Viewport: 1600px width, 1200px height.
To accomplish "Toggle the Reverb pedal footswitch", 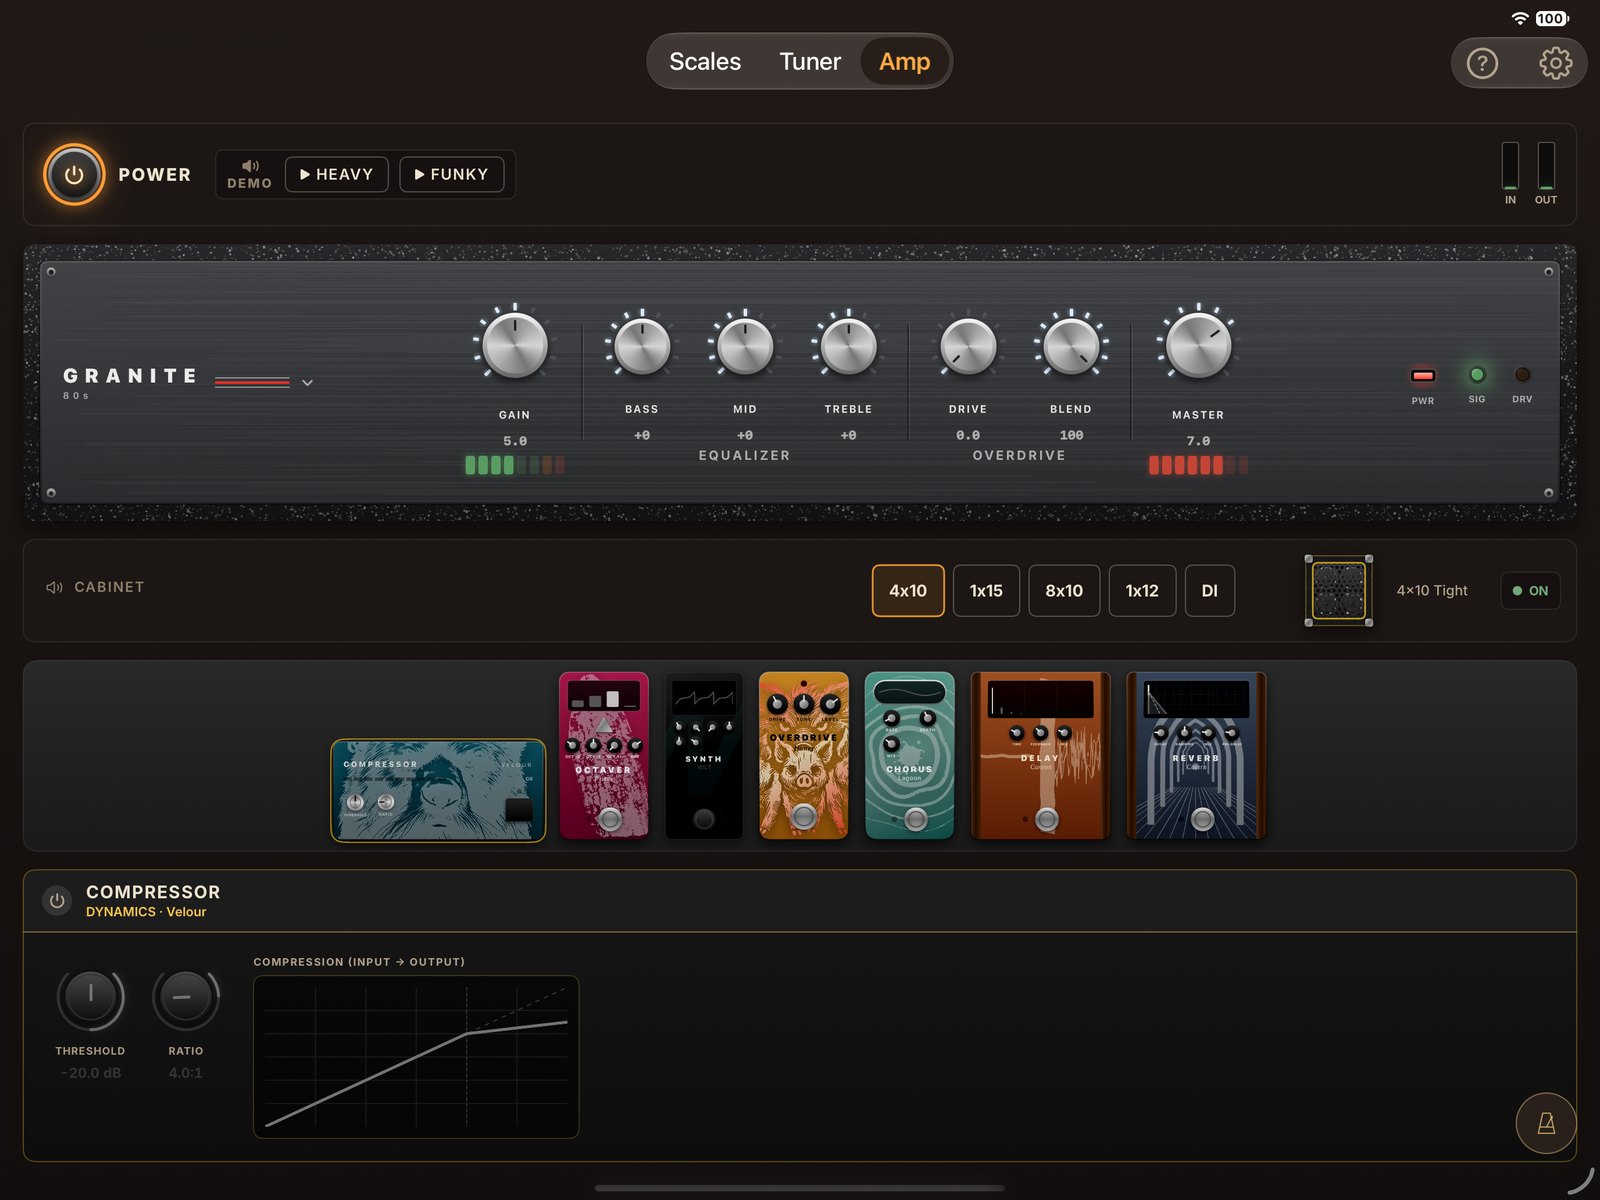I will click(x=1202, y=820).
